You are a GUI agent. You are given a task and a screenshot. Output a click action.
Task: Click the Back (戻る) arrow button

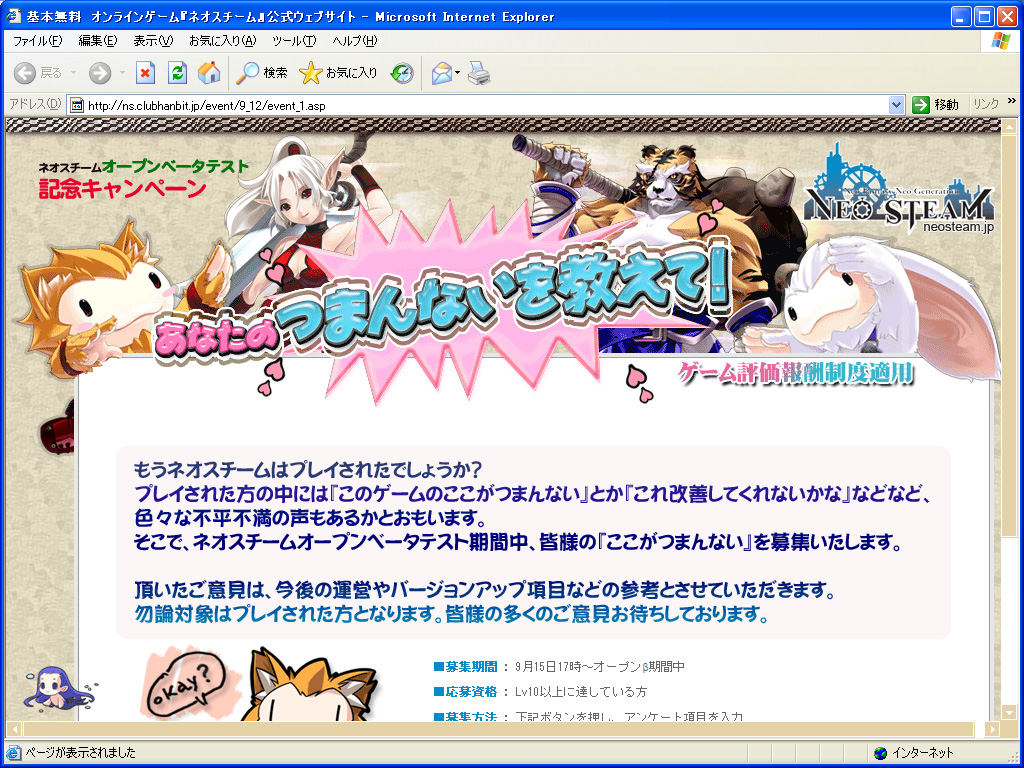point(38,72)
